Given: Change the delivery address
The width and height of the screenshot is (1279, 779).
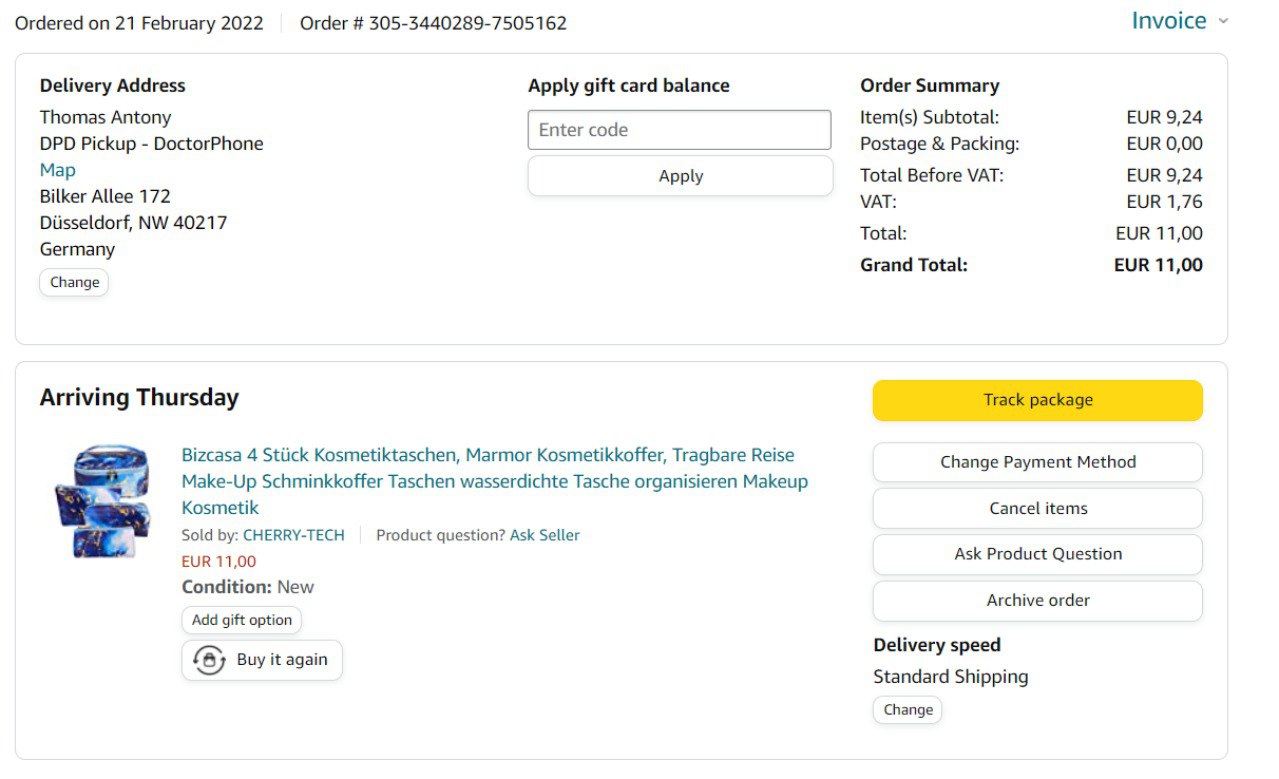Looking at the screenshot, I should (74, 282).
